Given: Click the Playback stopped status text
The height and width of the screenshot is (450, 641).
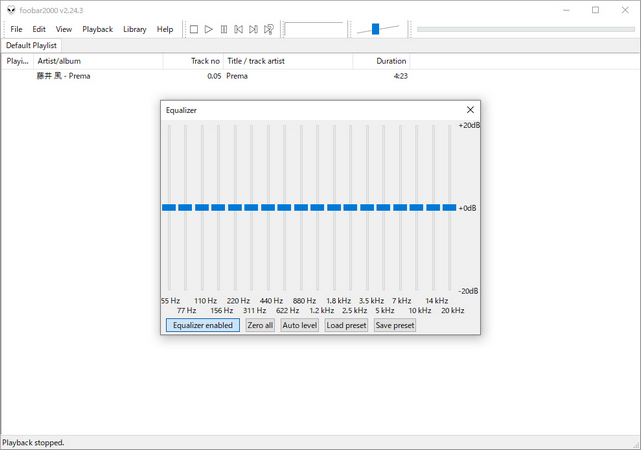Looking at the screenshot, I should tap(33, 443).
